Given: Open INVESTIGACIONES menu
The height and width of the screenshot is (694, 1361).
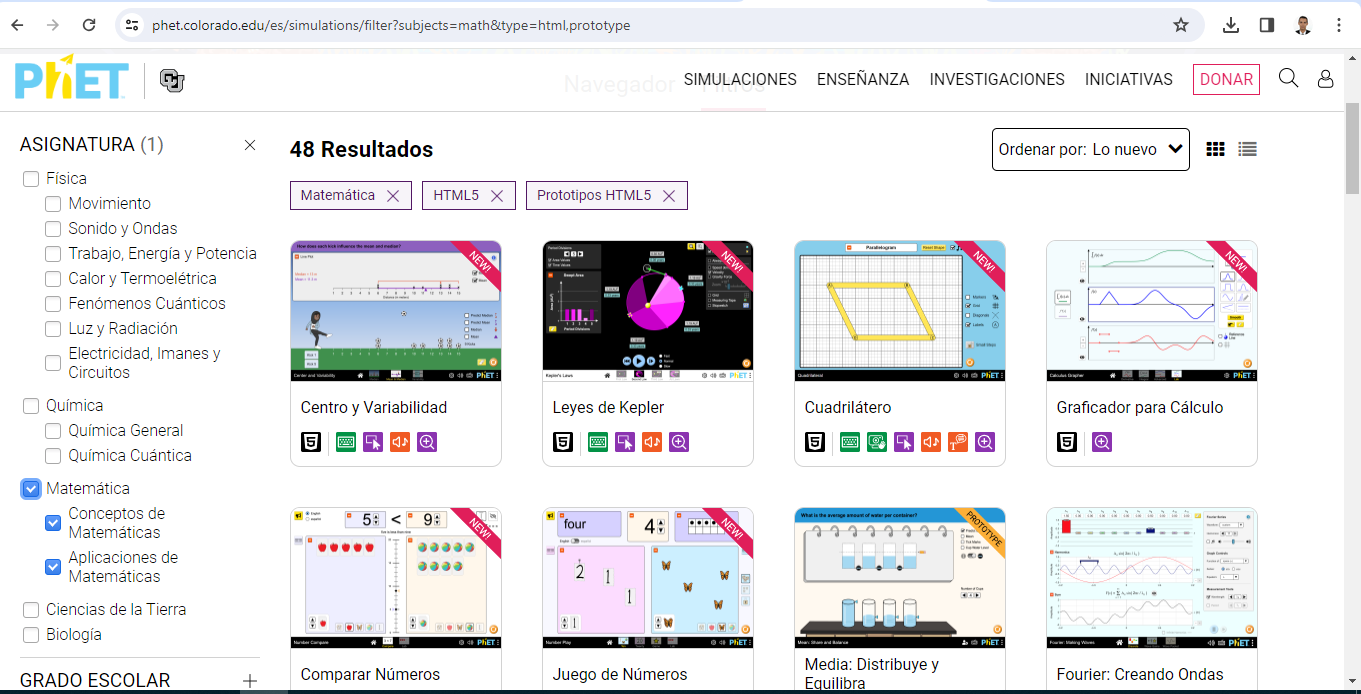Looking at the screenshot, I should pyautogui.click(x=997, y=79).
